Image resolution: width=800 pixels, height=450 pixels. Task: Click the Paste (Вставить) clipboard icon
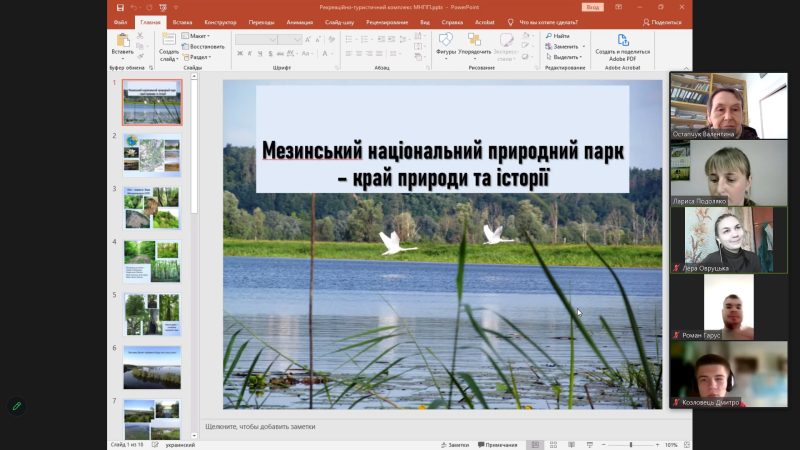(122, 40)
